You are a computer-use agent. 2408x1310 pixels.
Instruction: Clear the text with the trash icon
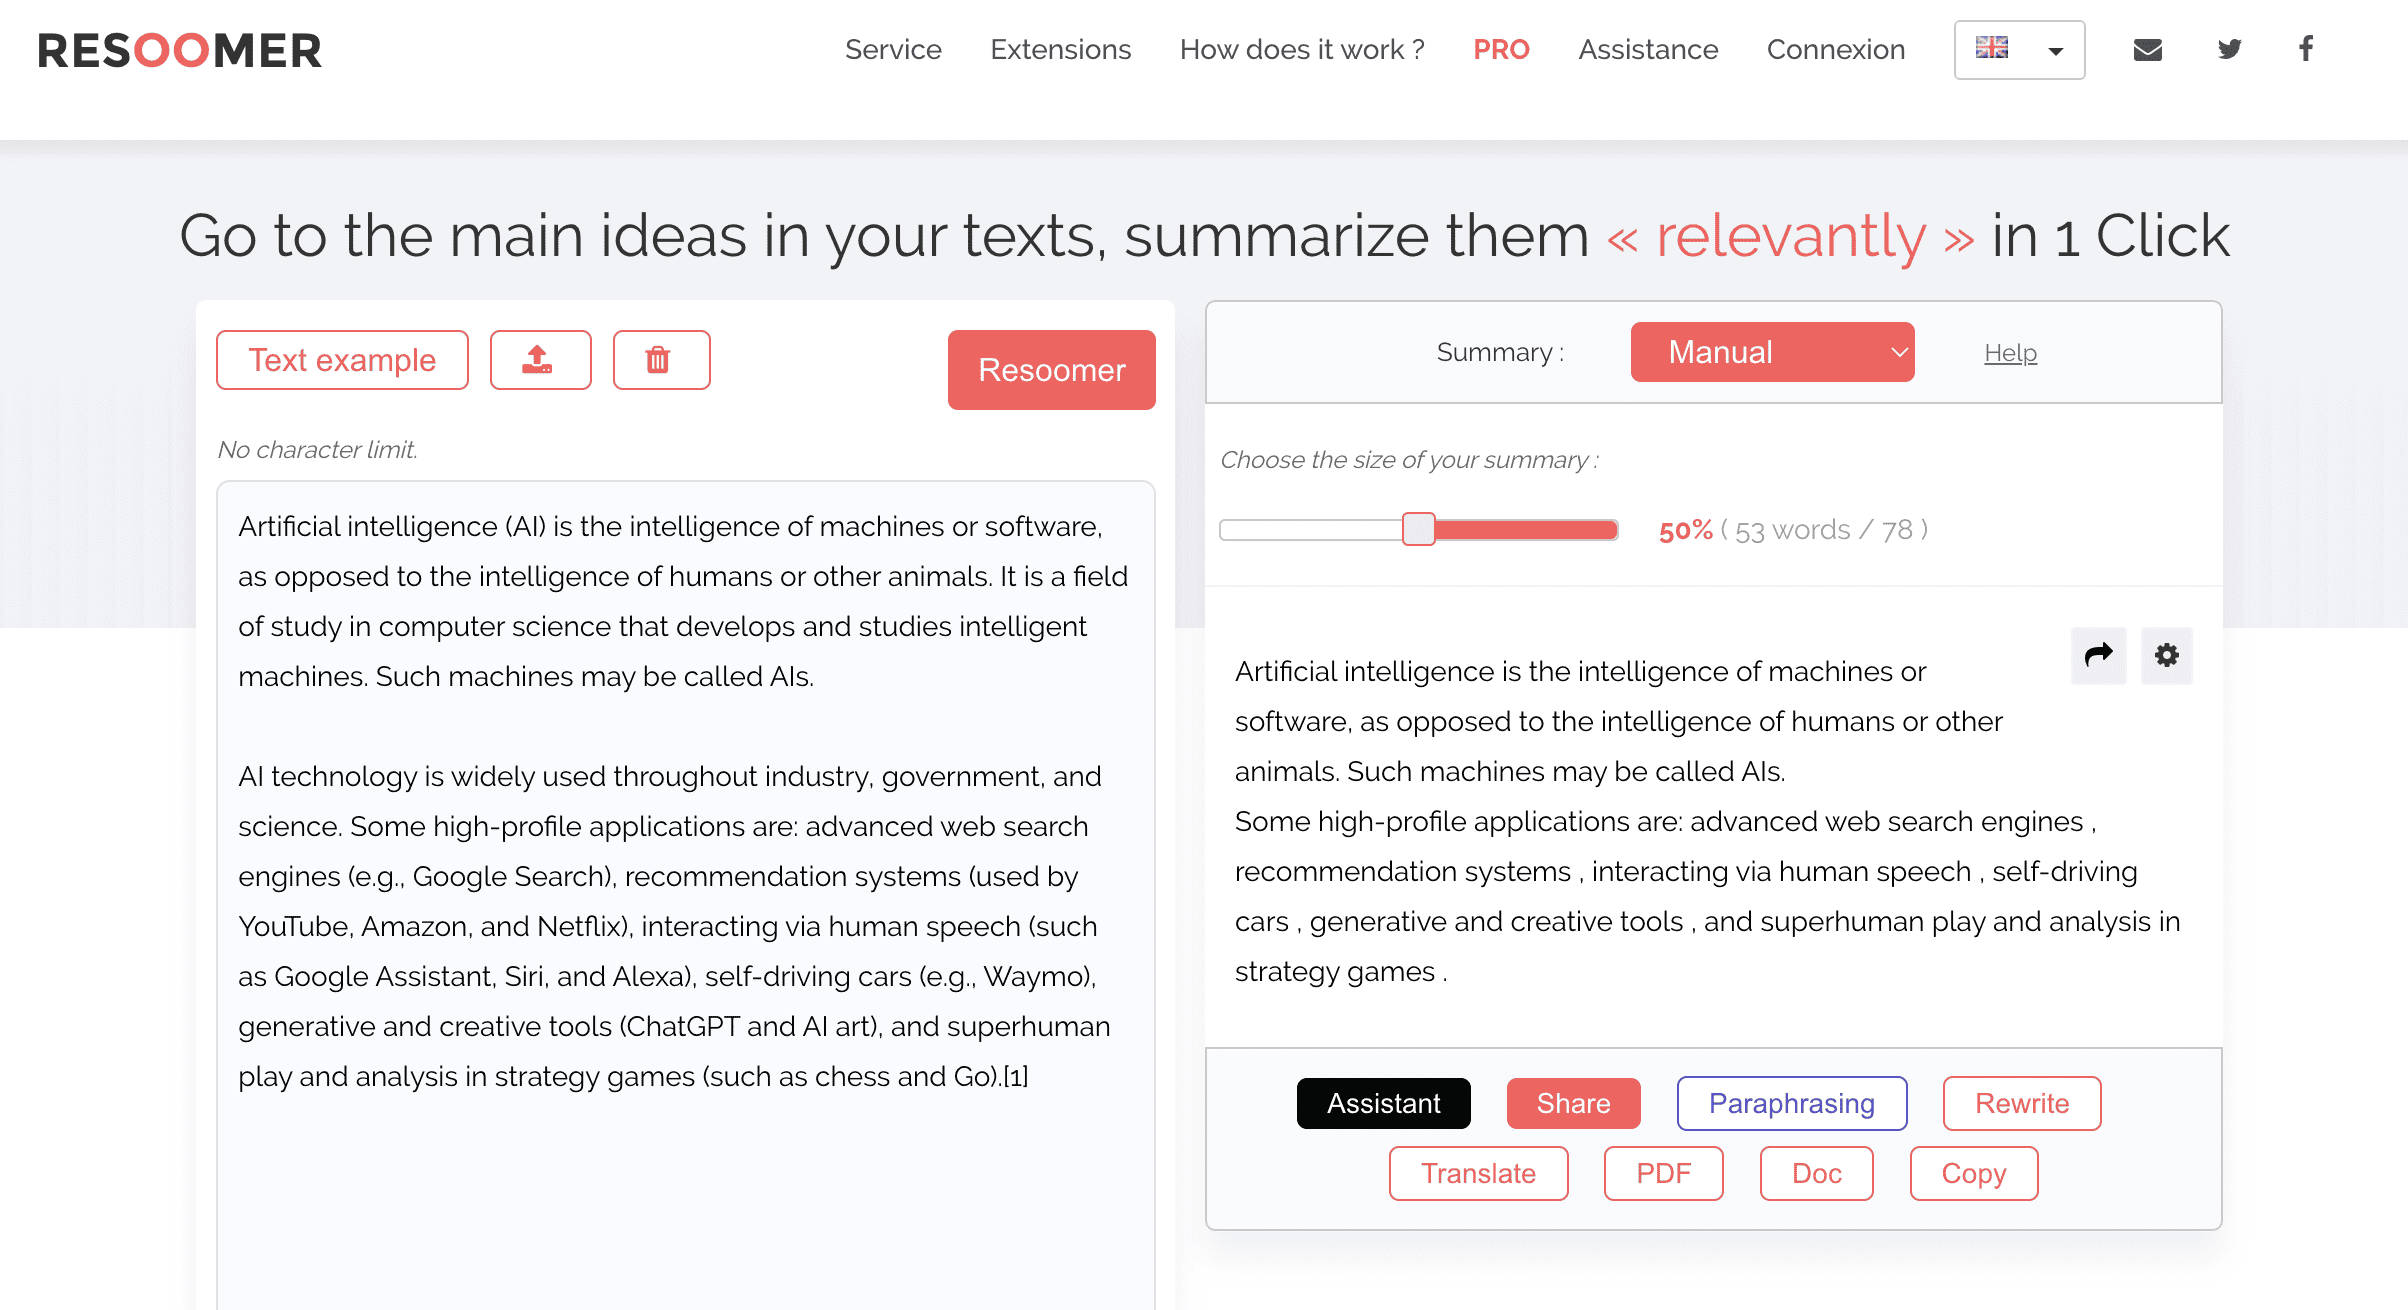click(661, 359)
